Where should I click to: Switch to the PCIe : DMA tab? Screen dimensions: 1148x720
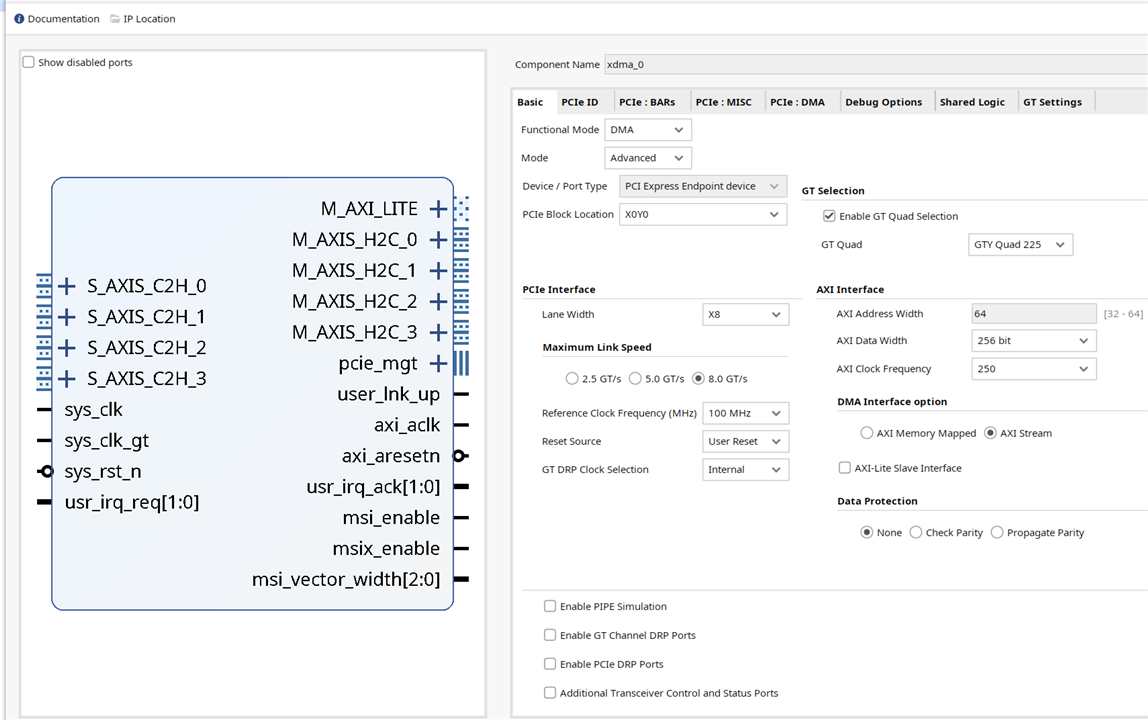[797, 102]
